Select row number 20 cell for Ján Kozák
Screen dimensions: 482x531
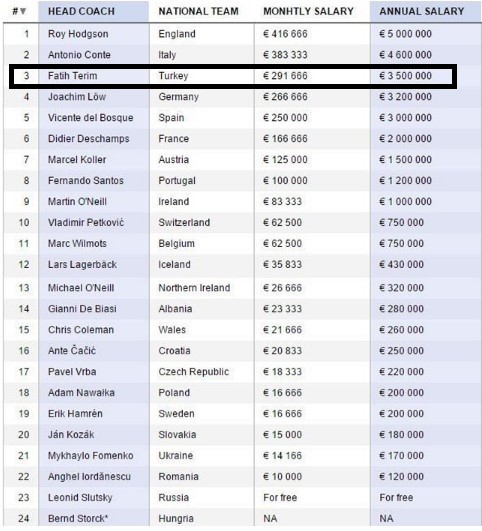(x=24, y=435)
